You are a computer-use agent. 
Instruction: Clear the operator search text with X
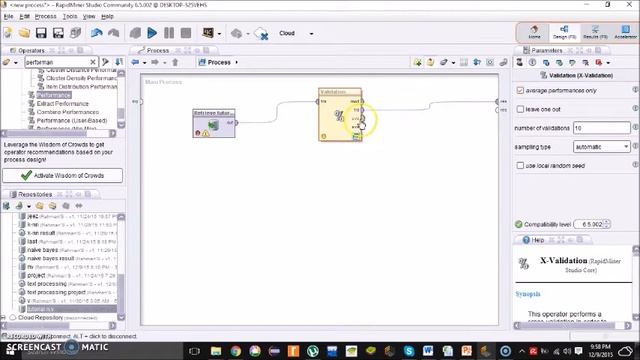(x=93, y=62)
